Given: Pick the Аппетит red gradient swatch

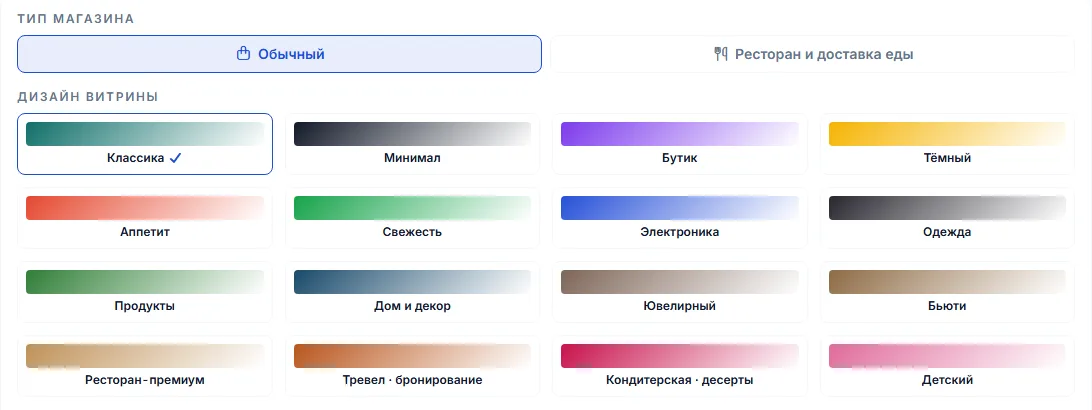Looking at the screenshot, I should click(x=145, y=208).
